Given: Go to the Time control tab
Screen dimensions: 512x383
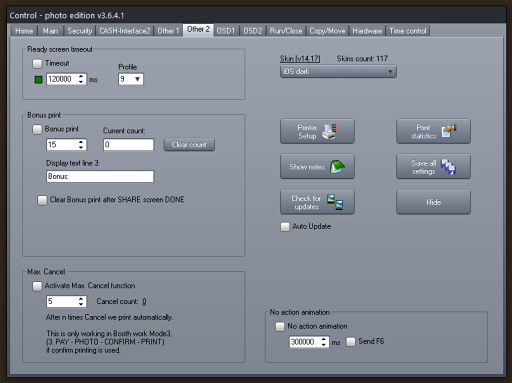Looking at the screenshot, I should (408, 31).
